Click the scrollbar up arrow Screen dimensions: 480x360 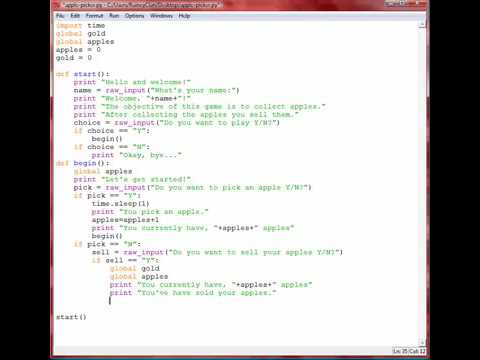pyautogui.click(x=422, y=25)
